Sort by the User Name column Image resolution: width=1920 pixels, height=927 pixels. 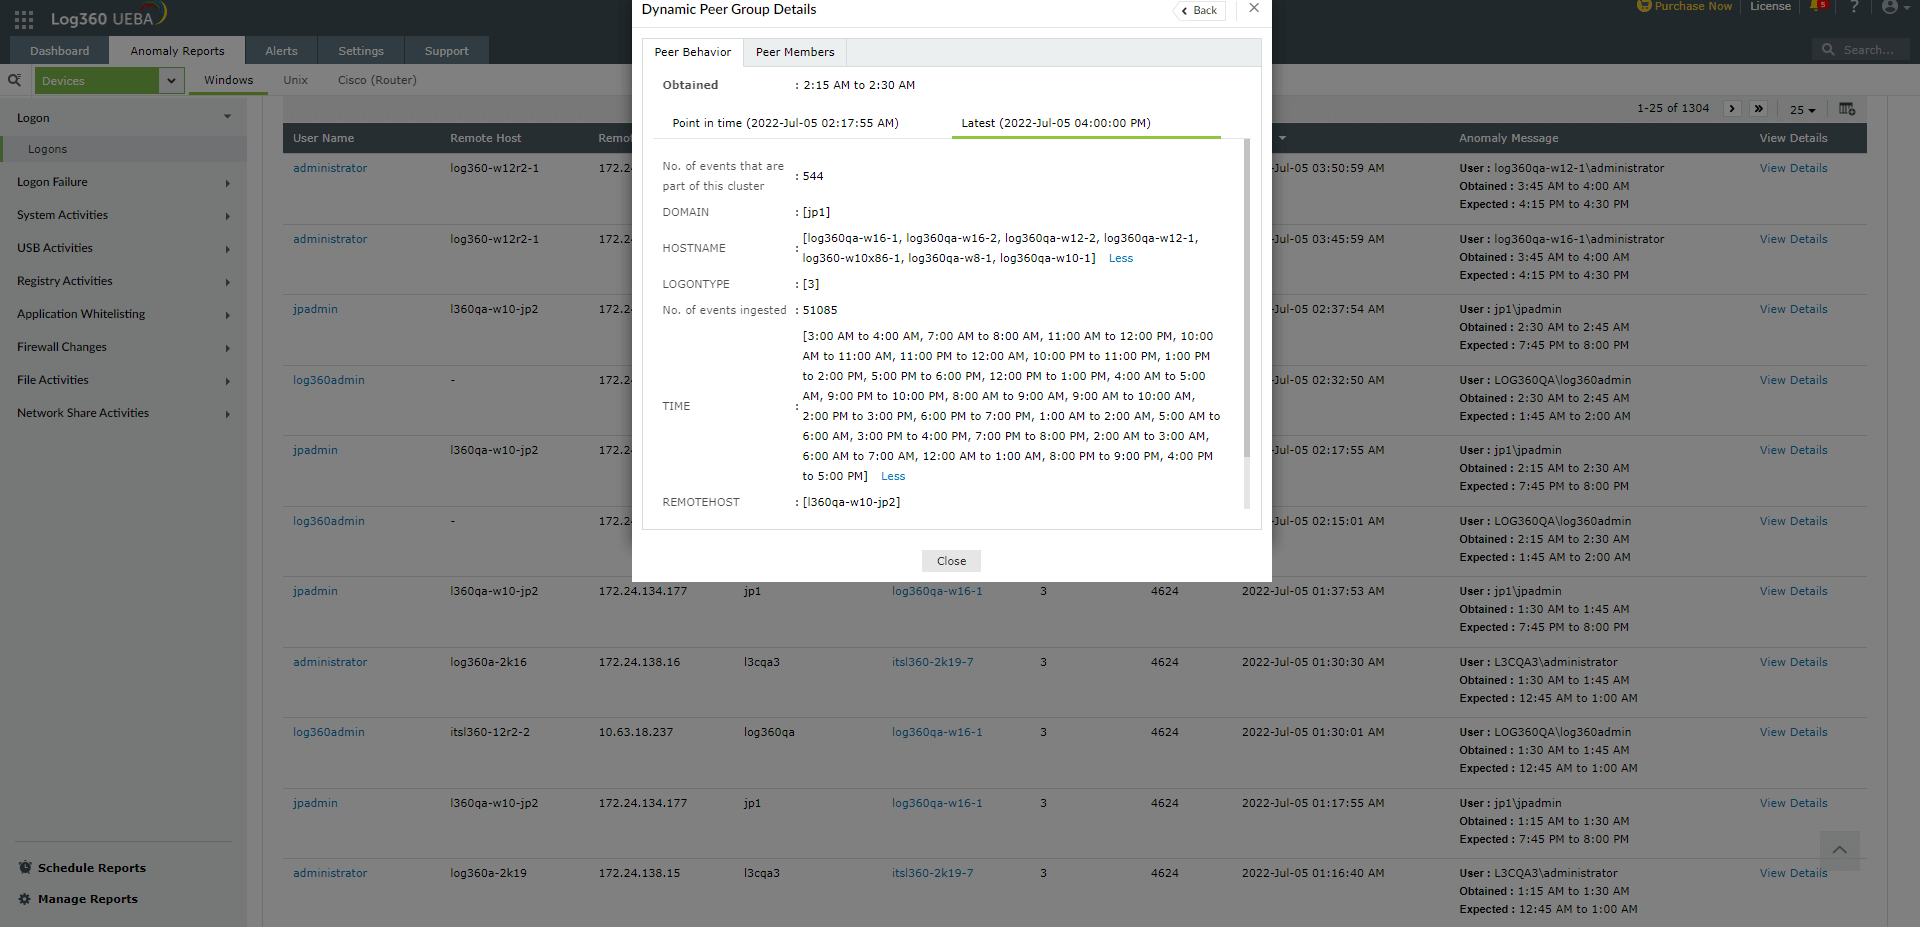(x=323, y=138)
